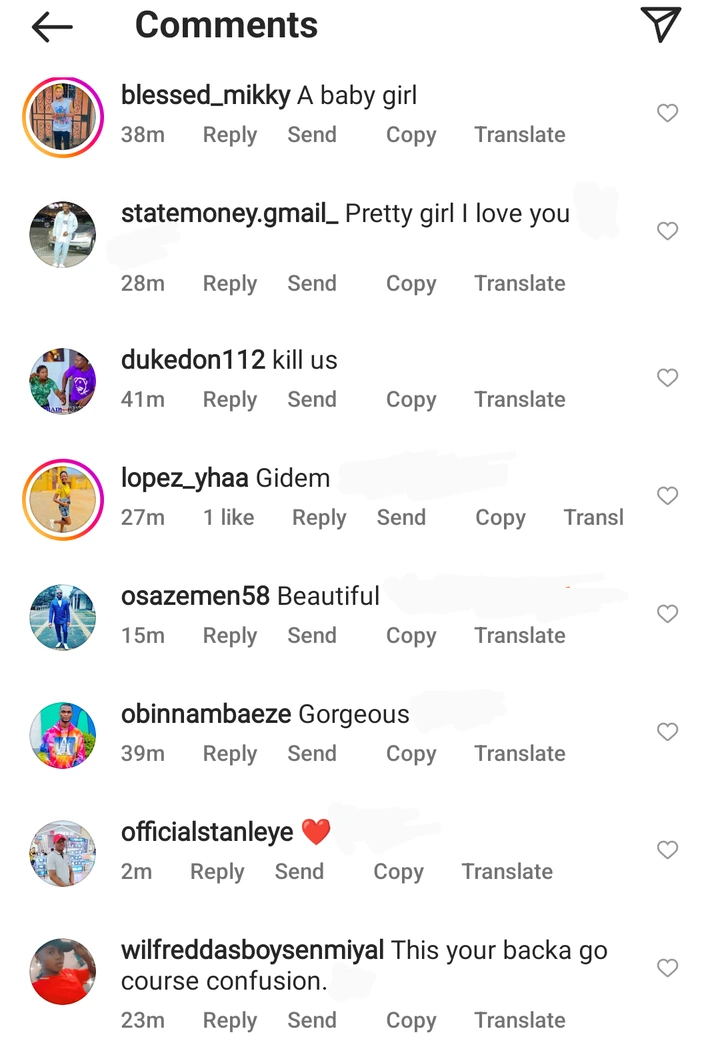Screen dimensions: 720x1063
Task: Open the share paper-plane icon
Action: 660,25
